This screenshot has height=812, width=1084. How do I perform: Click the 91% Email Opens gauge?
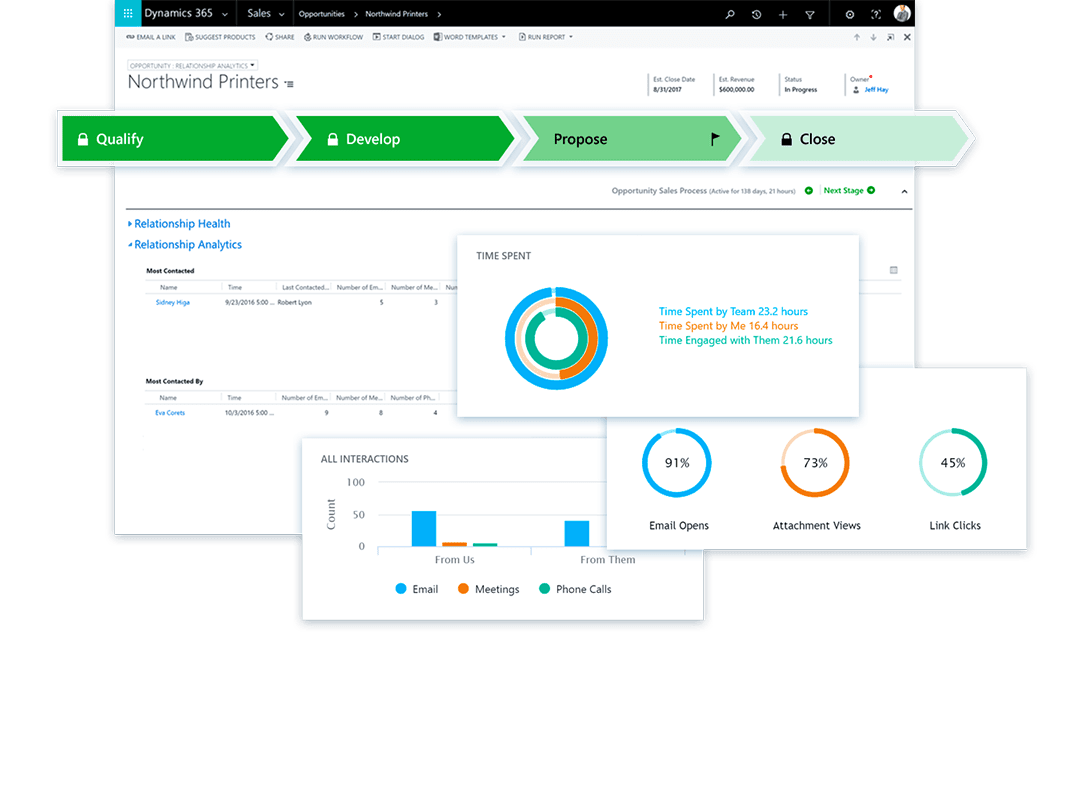tap(677, 463)
